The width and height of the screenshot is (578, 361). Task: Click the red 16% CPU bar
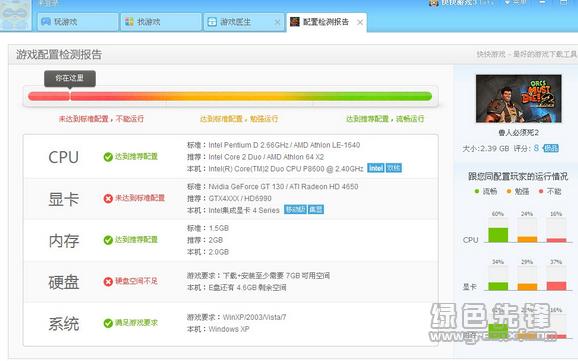(x=556, y=240)
